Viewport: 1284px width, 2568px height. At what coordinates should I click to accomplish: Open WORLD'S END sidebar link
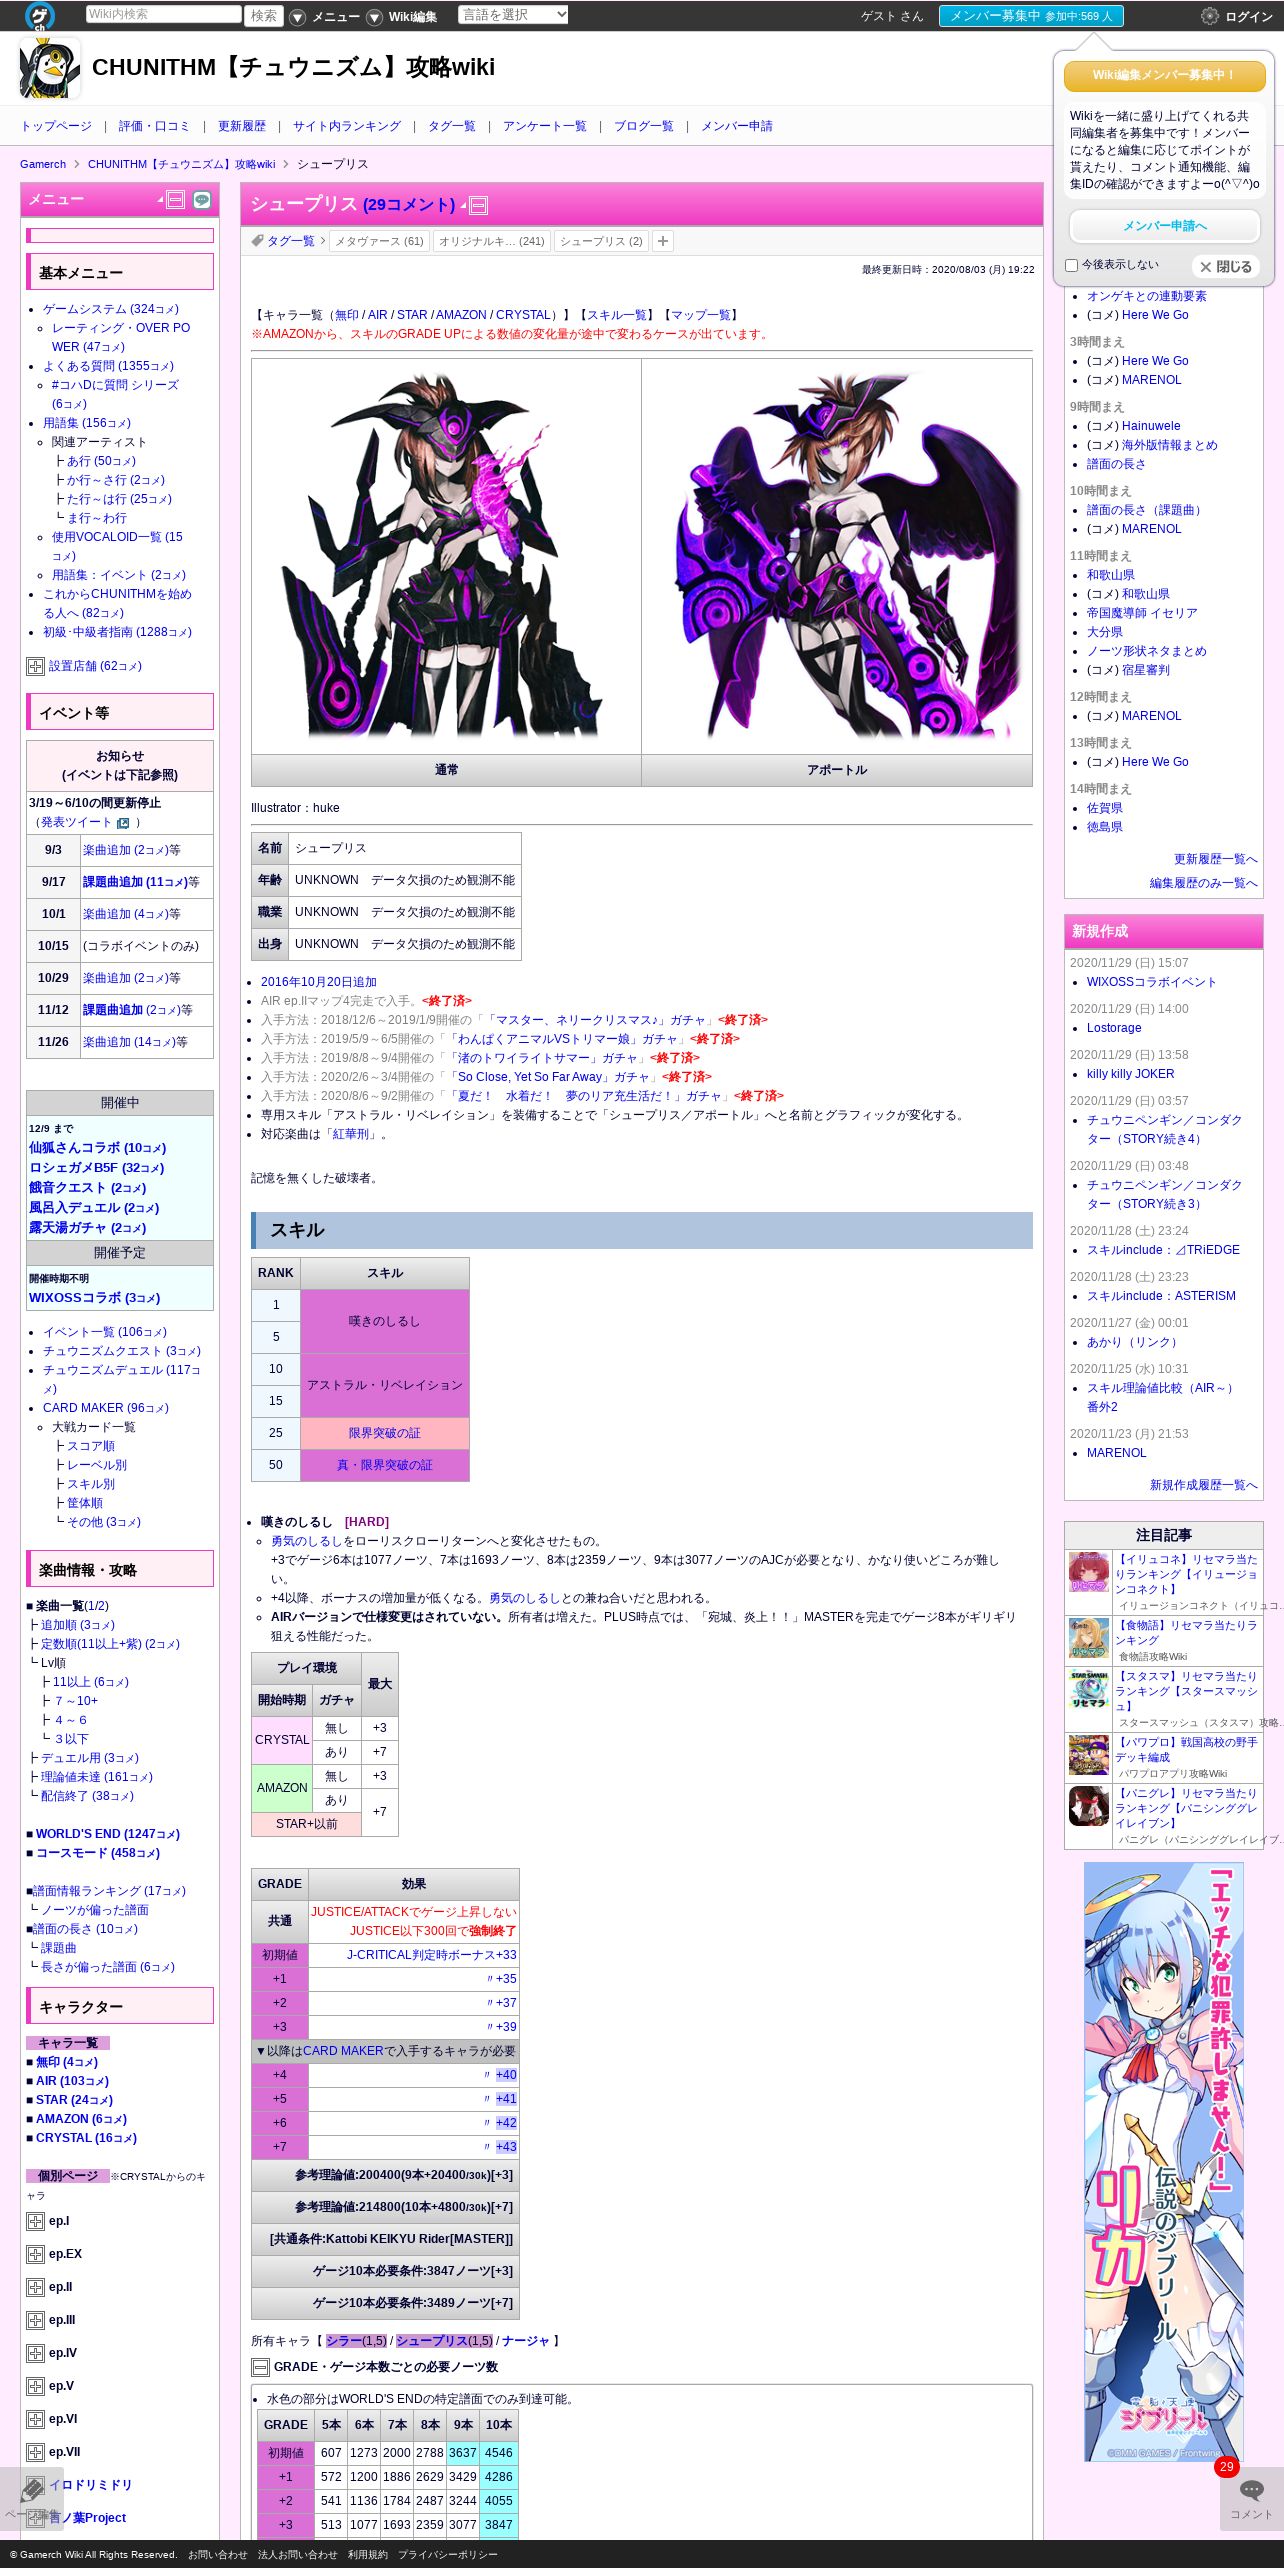tap(108, 1834)
